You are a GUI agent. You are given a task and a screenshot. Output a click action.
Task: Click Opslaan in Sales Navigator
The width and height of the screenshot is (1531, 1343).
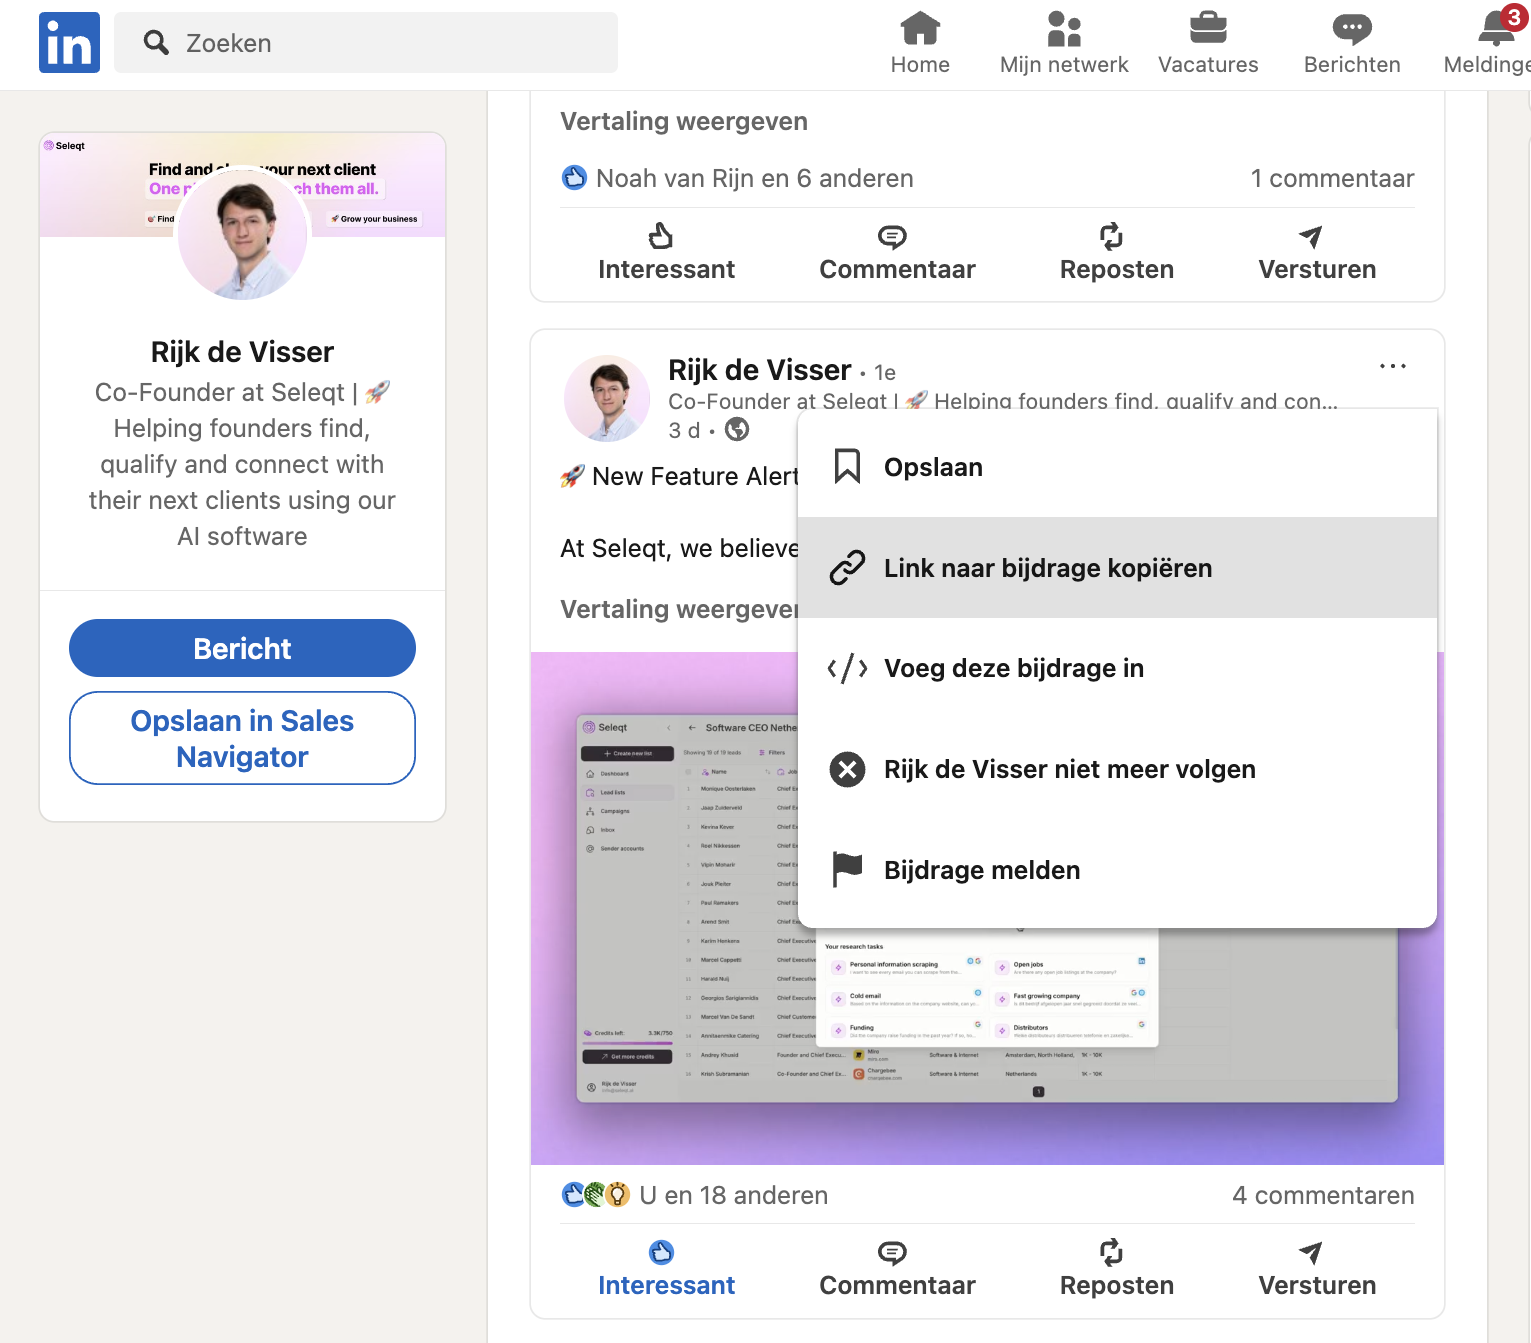[x=242, y=738]
